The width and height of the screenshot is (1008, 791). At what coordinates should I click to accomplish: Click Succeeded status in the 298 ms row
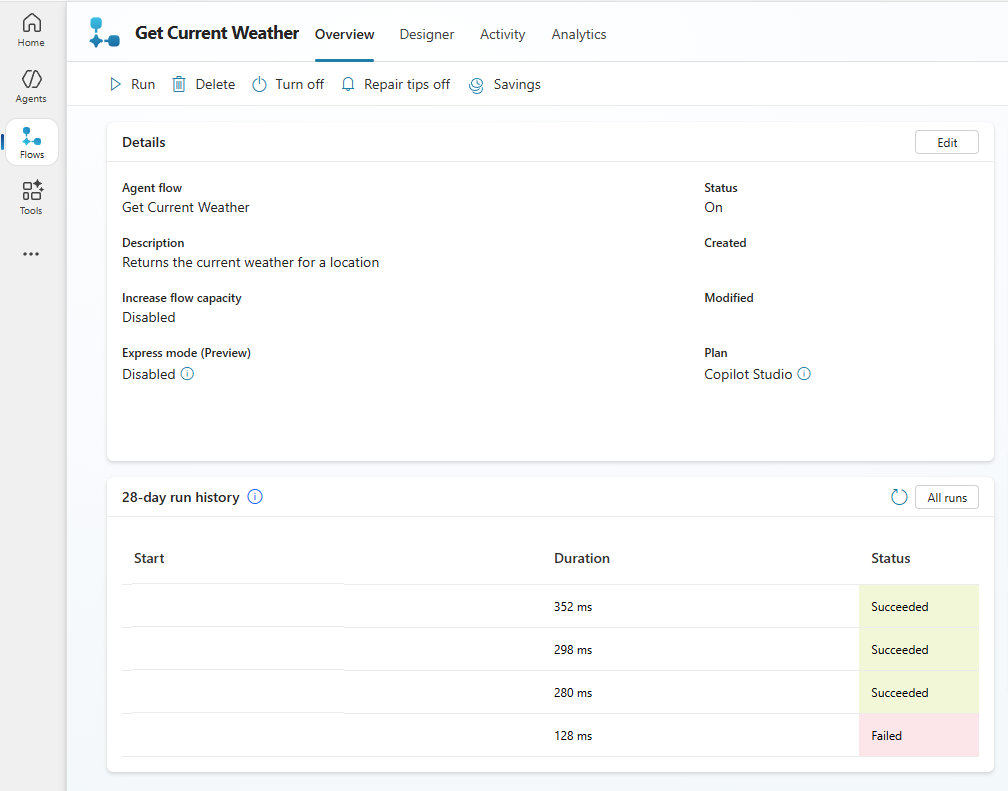tap(919, 650)
